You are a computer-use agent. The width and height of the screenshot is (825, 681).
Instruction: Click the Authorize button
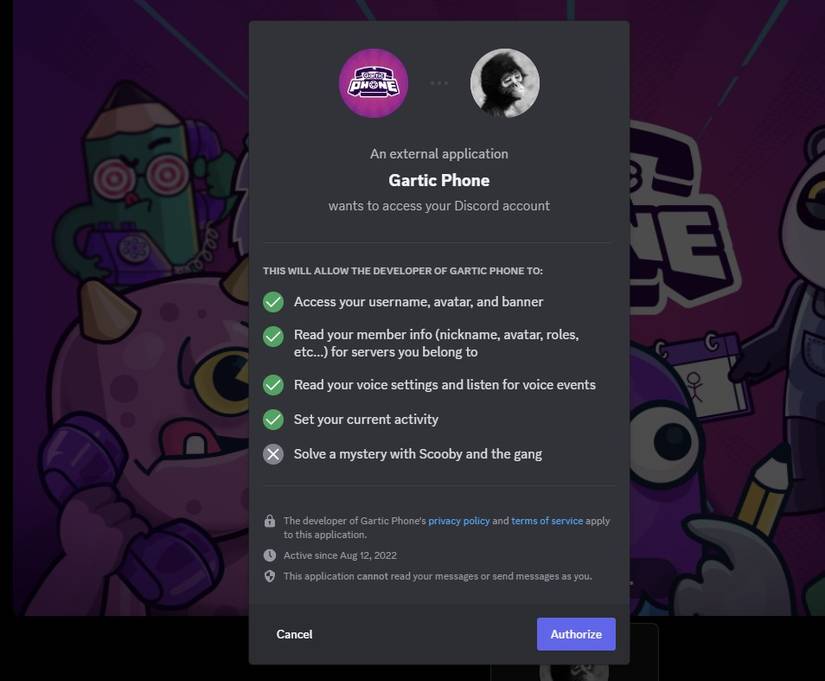point(576,634)
